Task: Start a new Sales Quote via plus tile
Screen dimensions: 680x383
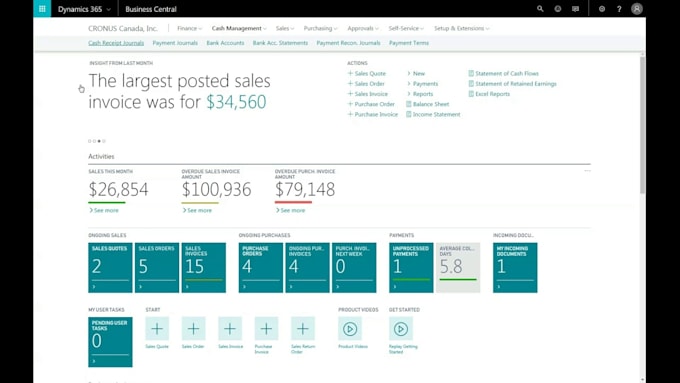Action: (157, 329)
